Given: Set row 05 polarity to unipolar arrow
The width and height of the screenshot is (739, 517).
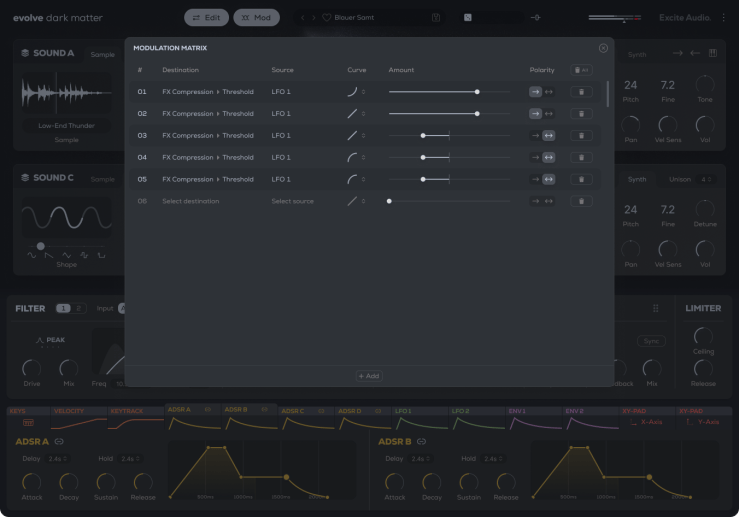Looking at the screenshot, I should point(535,179).
